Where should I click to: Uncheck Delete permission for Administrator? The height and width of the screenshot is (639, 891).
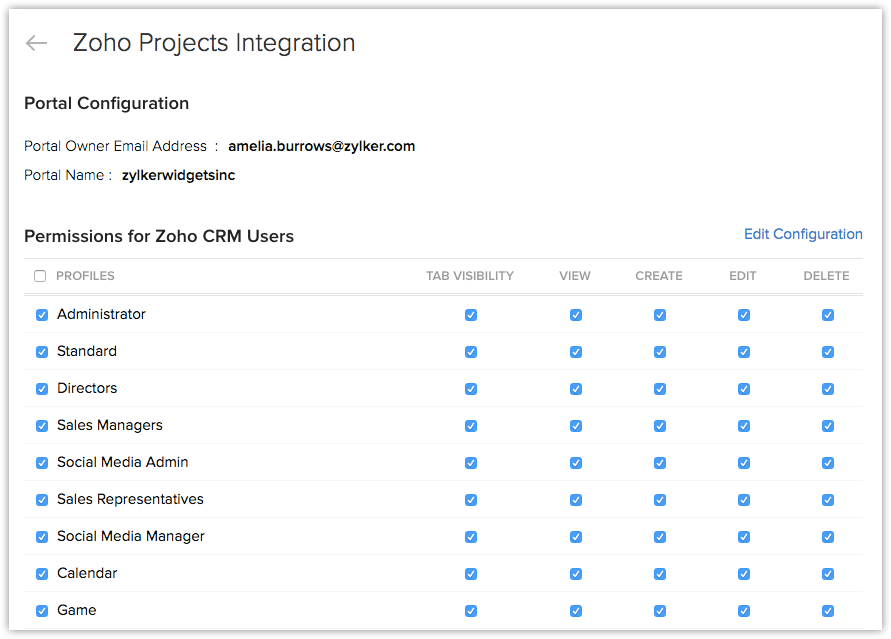828,315
